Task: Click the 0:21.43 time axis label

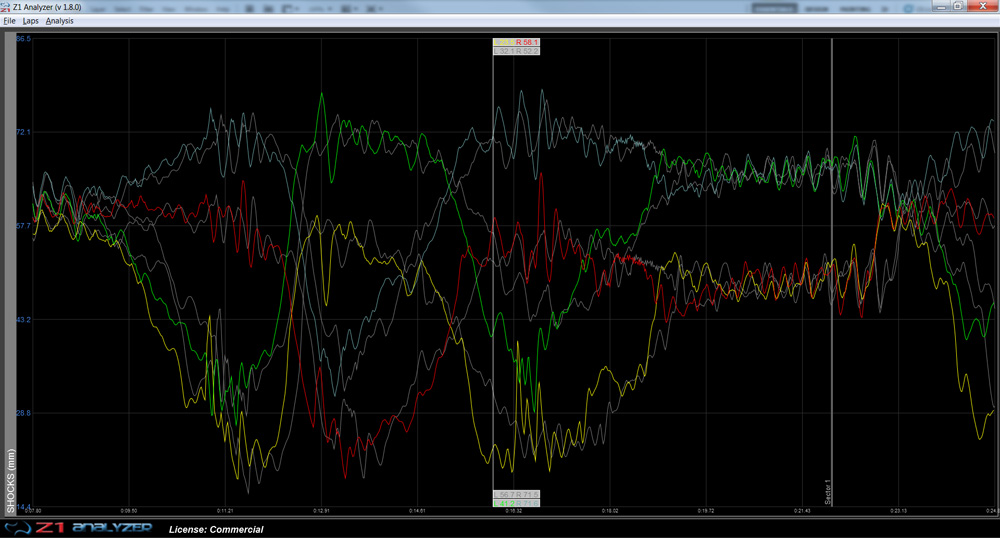Action: [x=802, y=511]
